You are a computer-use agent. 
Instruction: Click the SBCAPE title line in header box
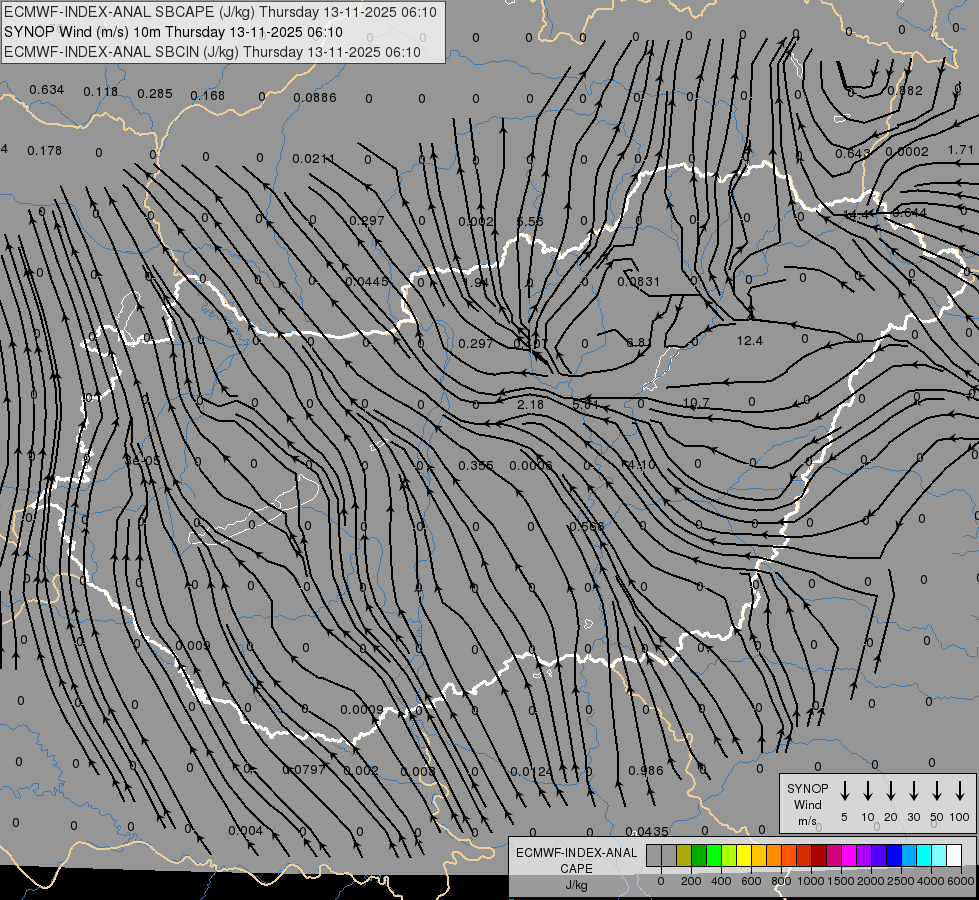pos(220,12)
